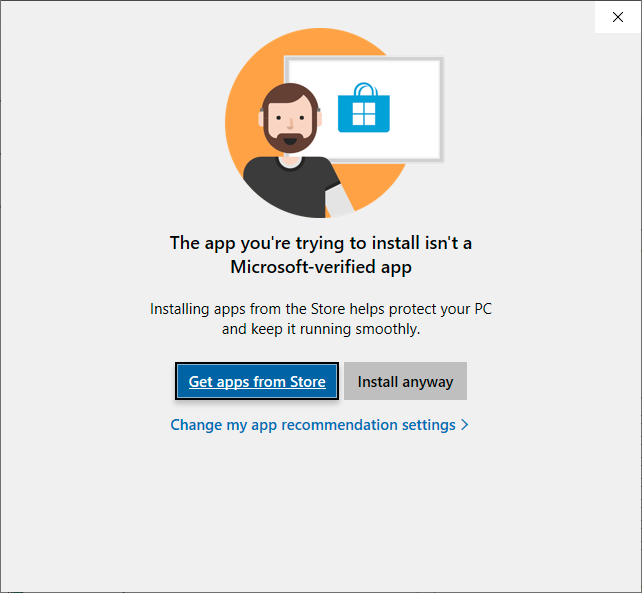
Task: Click the chevron after recommendation settings
Action: (x=465, y=425)
